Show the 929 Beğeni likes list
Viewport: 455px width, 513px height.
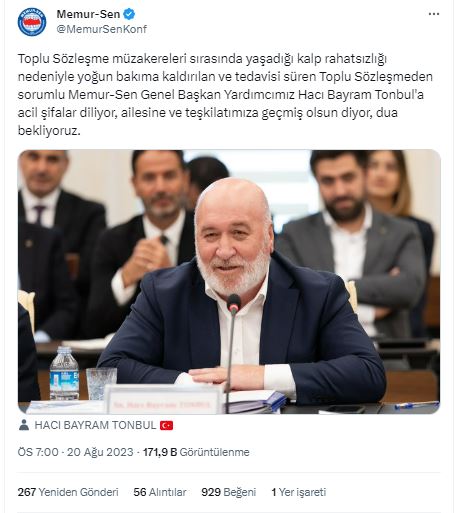[x=228, y=492]
